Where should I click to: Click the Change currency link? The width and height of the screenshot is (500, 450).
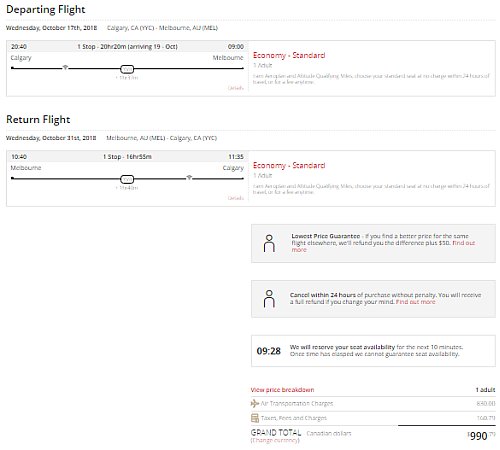click(275, 440)
